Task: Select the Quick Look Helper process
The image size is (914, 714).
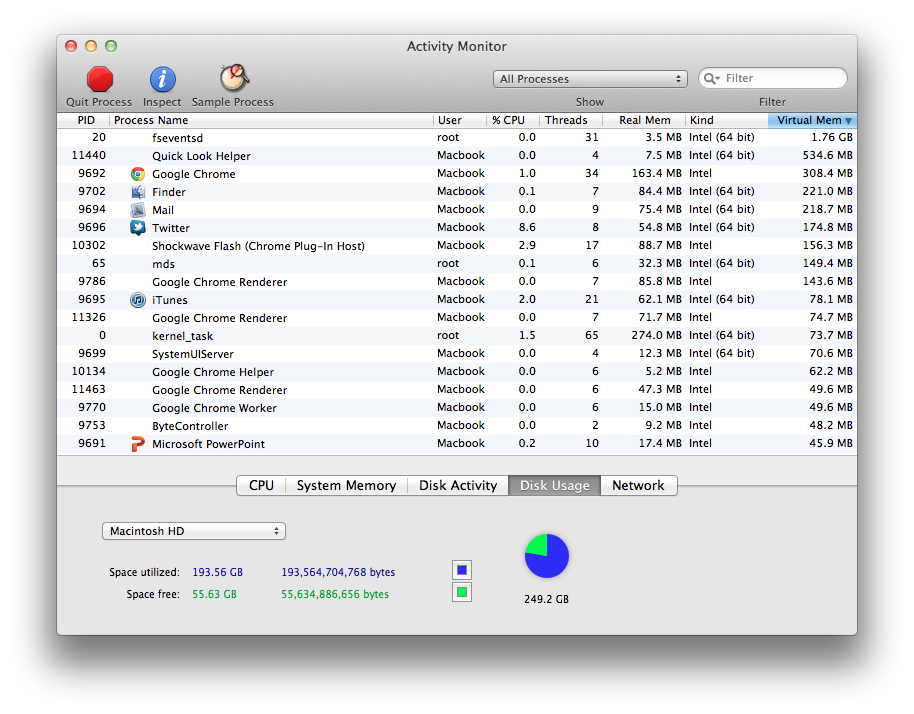Action: (457, 156)
